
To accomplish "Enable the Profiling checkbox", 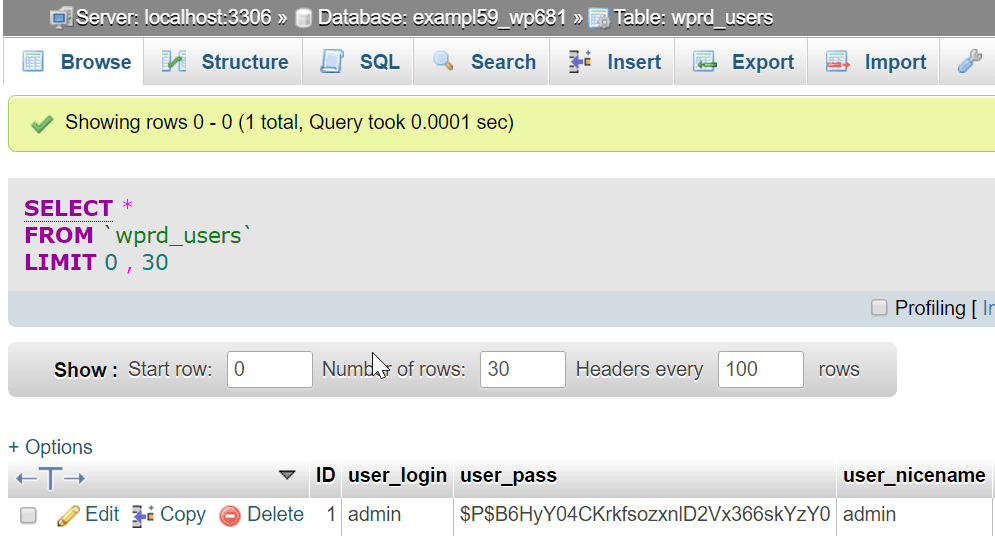I will (x=879, y=308).
